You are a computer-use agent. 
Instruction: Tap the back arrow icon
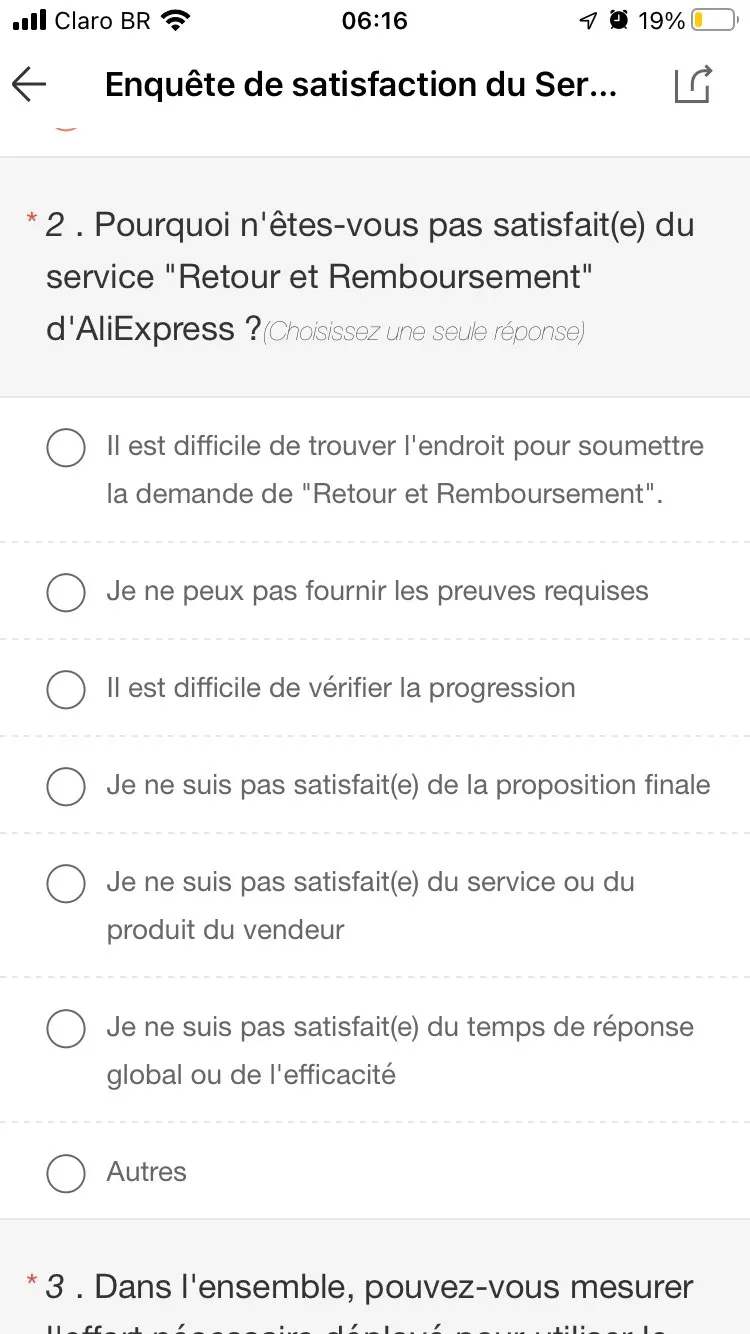[30, 85]
